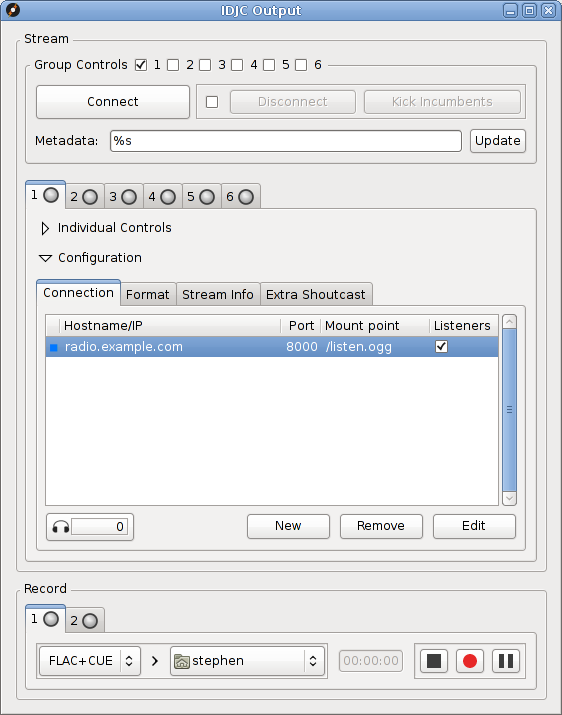This screenshot has height=715, width=562.
Task: Click the Edit server button
Action: click(x=474, y=526)
